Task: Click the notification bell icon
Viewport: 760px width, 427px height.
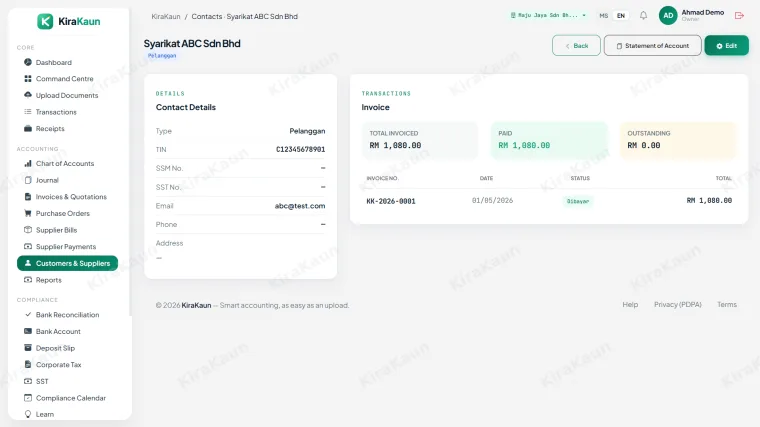Action: 643,16
